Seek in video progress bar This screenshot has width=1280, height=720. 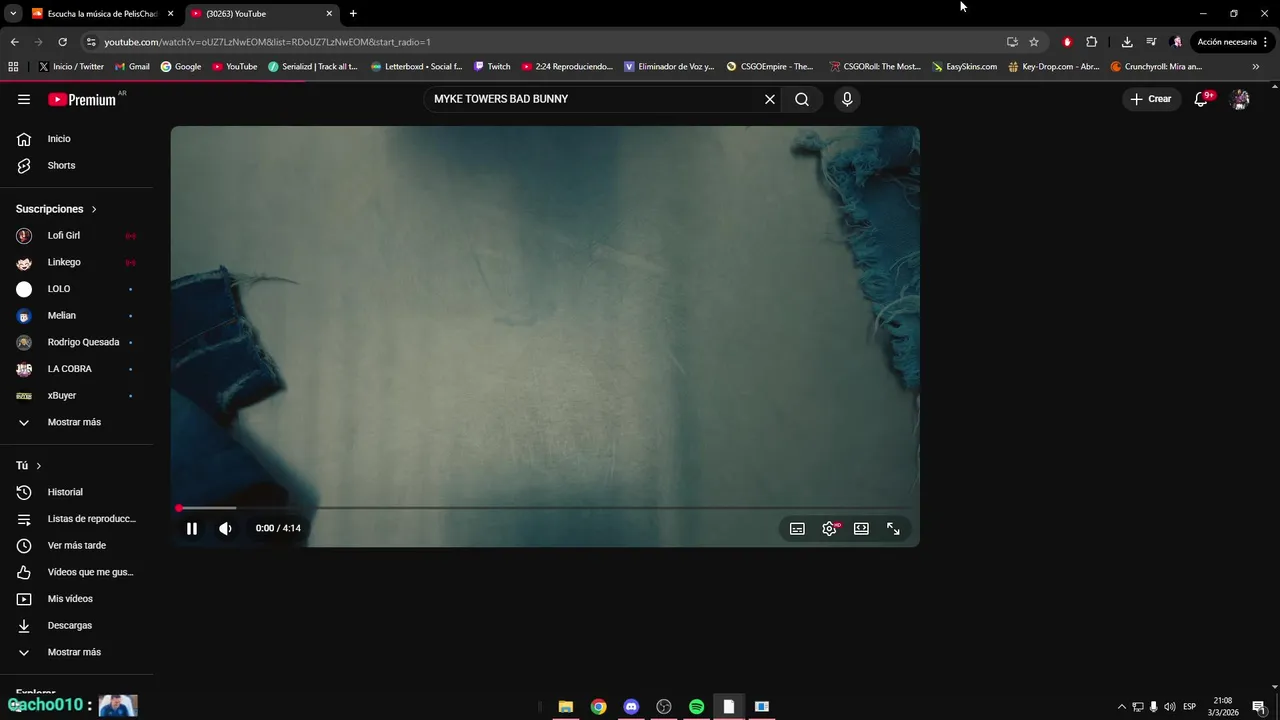coord(545,508)
